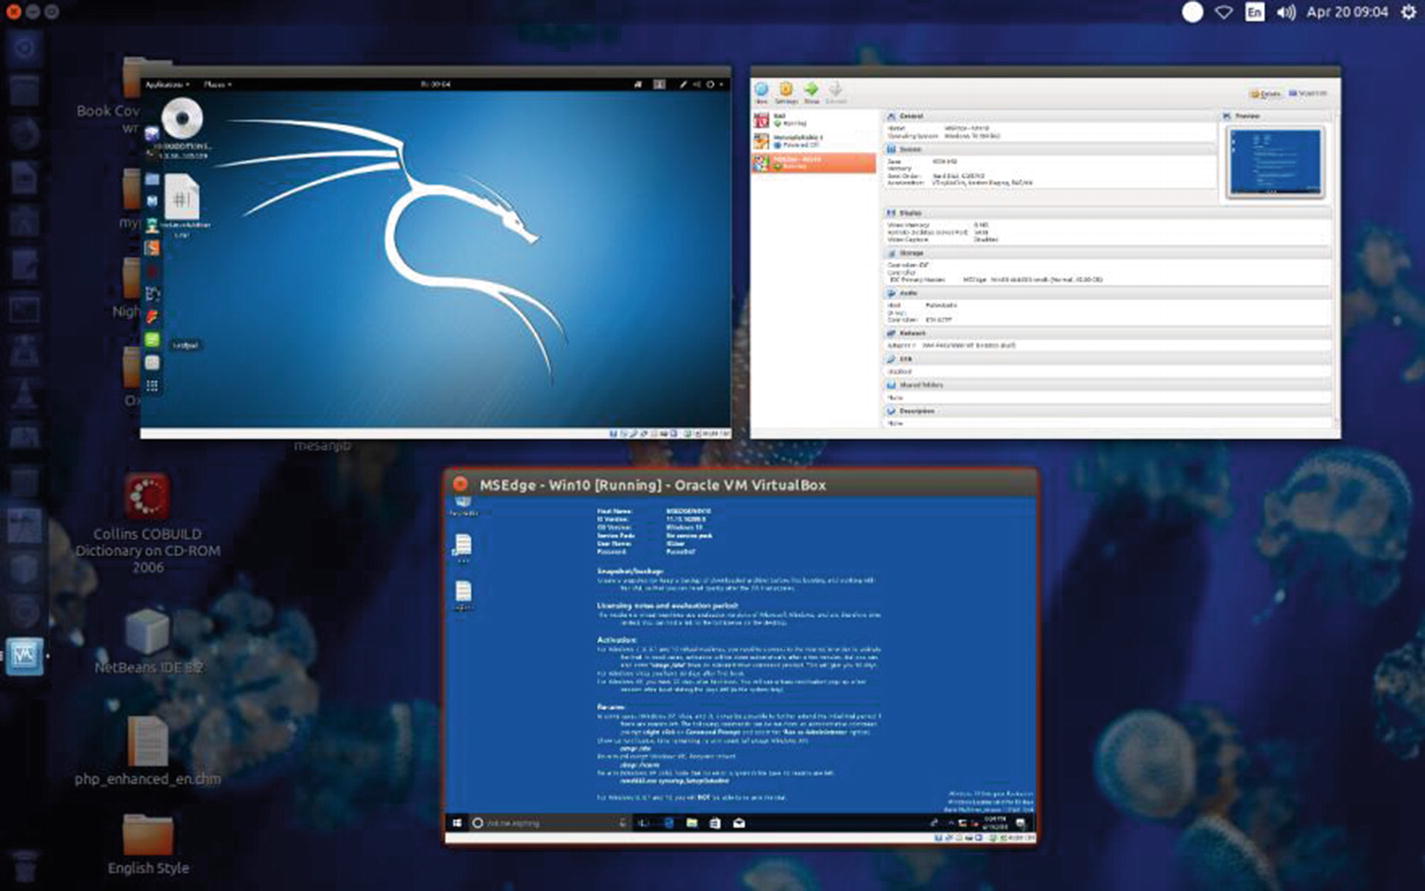Screen dimensions: 1425x891
Task: Open File Explorer in Win10 taskbar
Action: tap(691, 823)
